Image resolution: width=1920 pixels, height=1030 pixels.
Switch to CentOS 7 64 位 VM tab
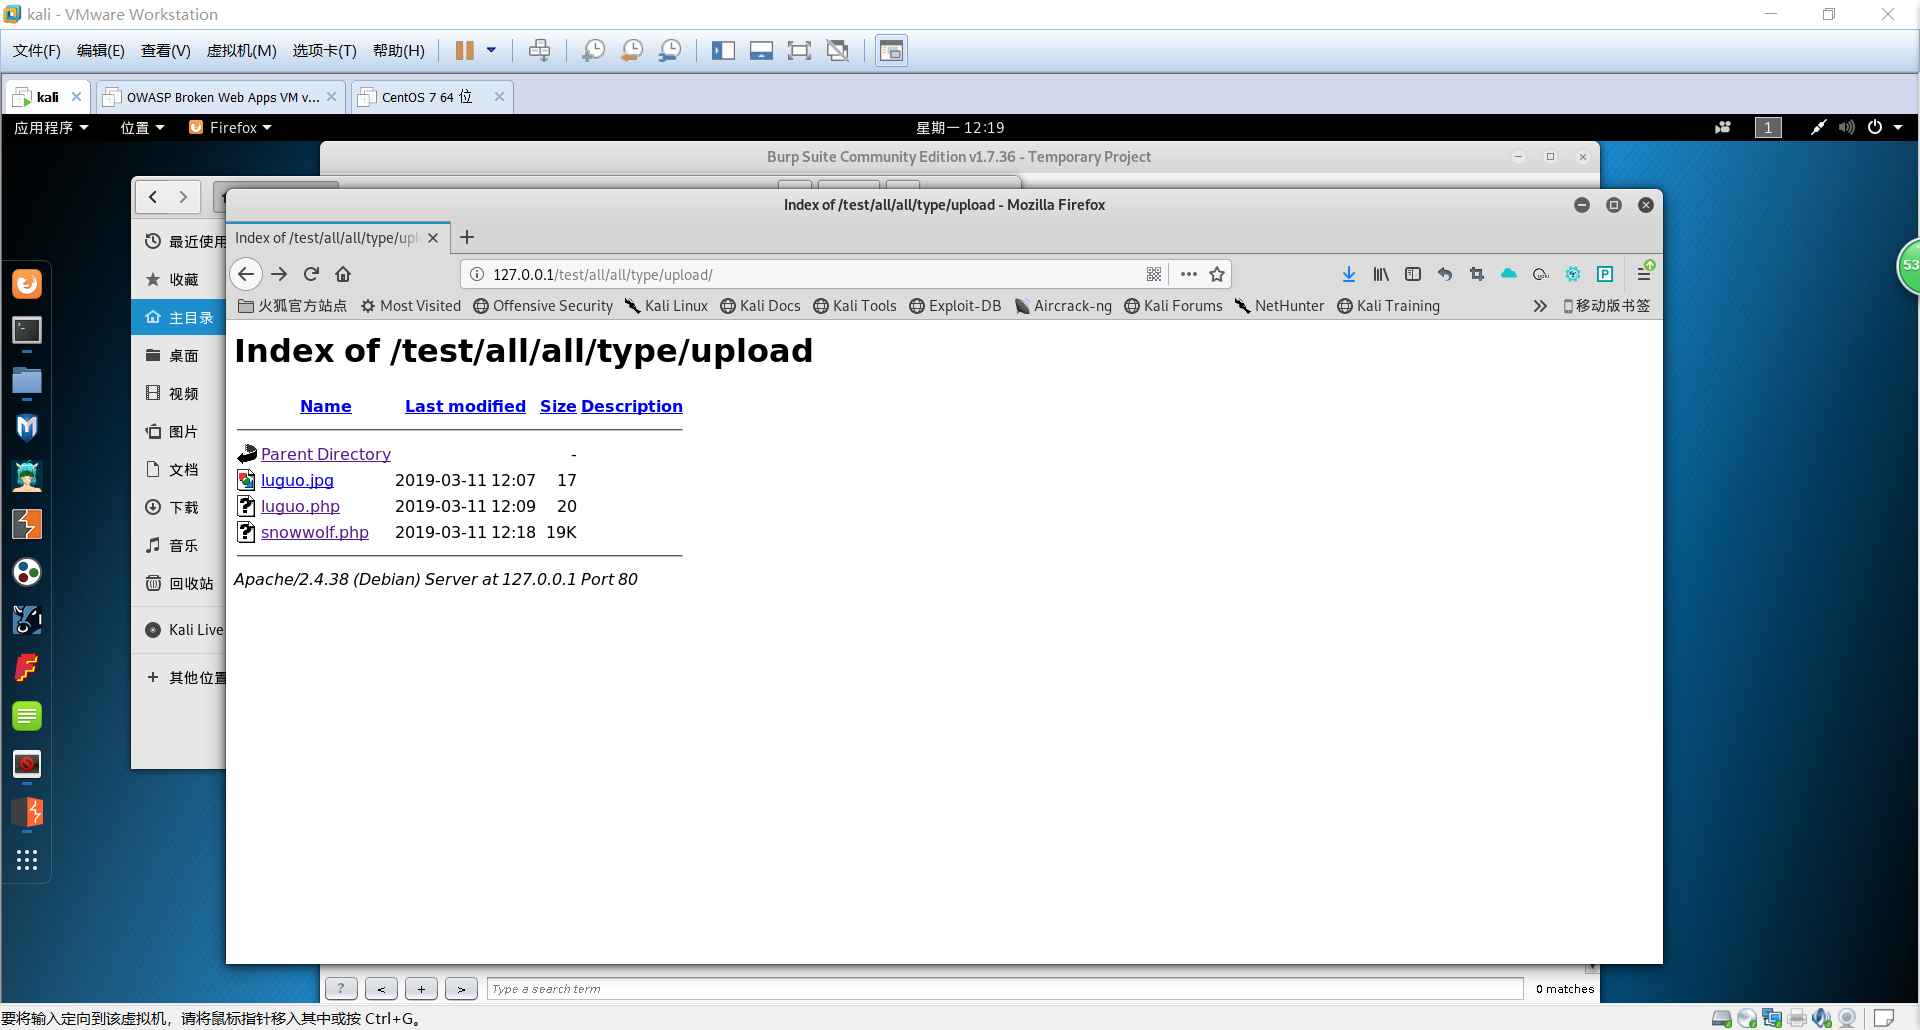tap(432, 97)
